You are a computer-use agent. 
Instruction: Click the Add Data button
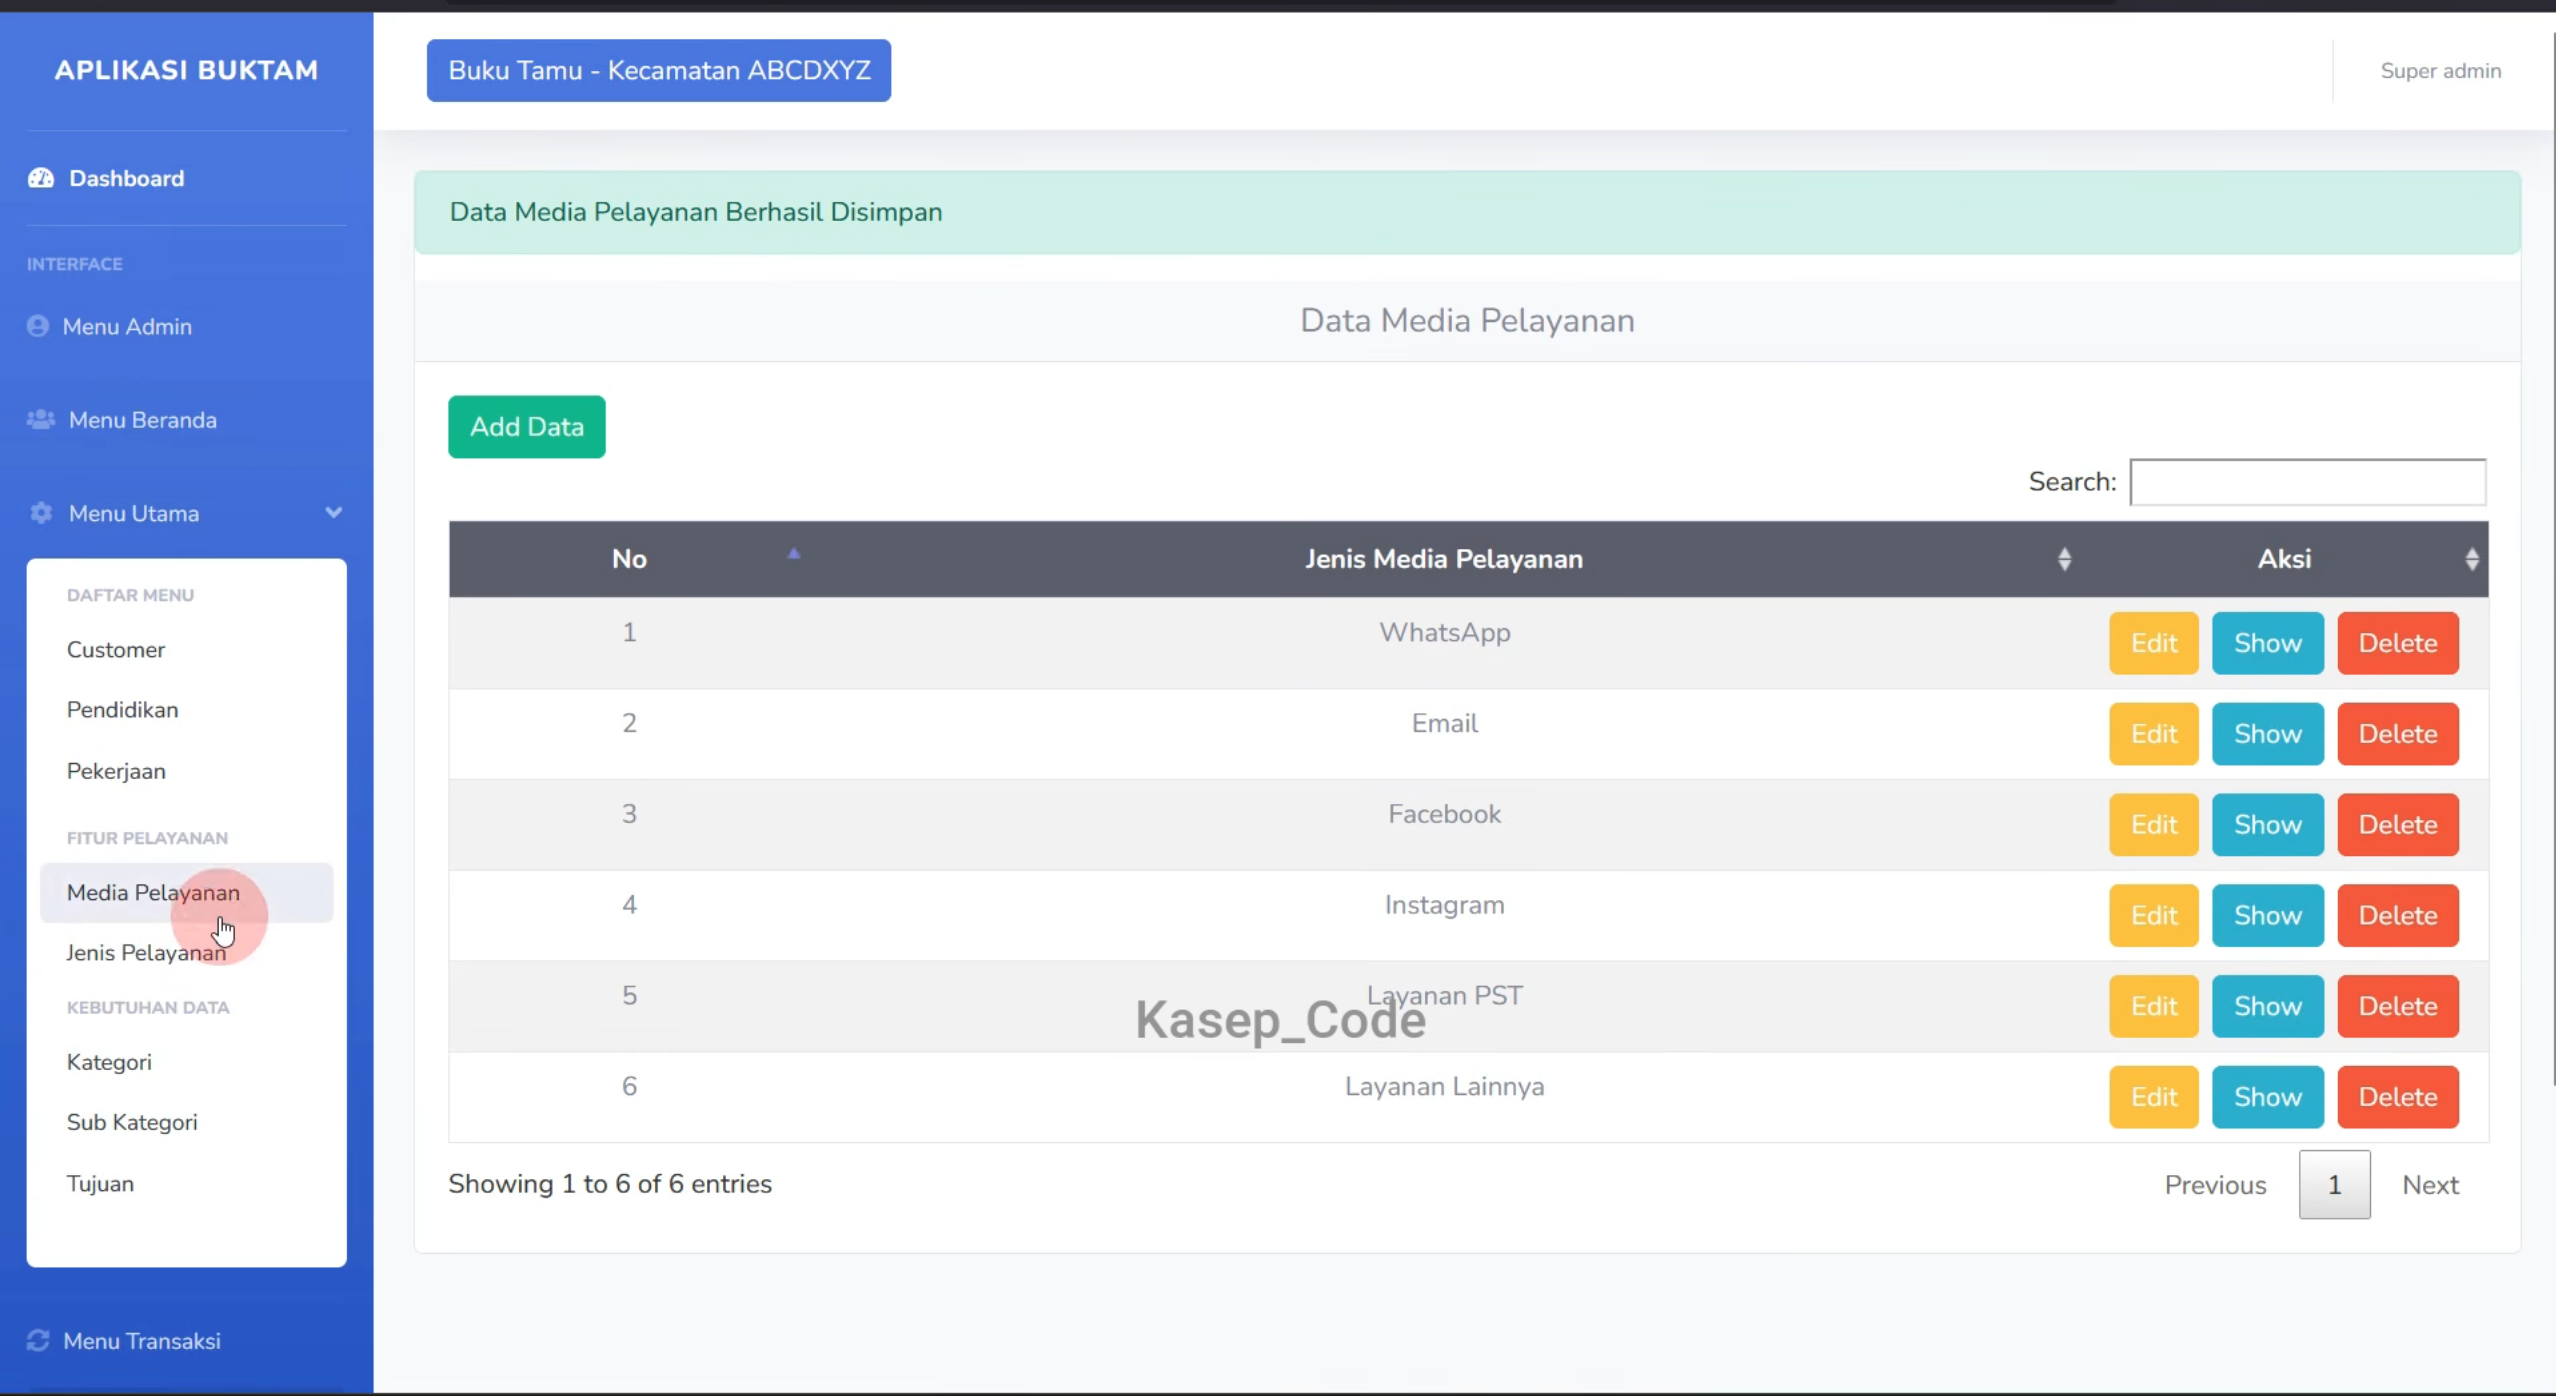pyautogui.click(x=527, y=427)
